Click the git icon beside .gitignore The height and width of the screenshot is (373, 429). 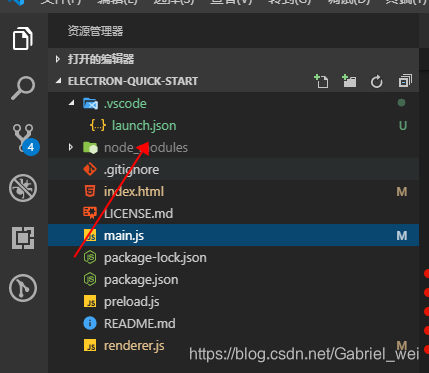90,169
